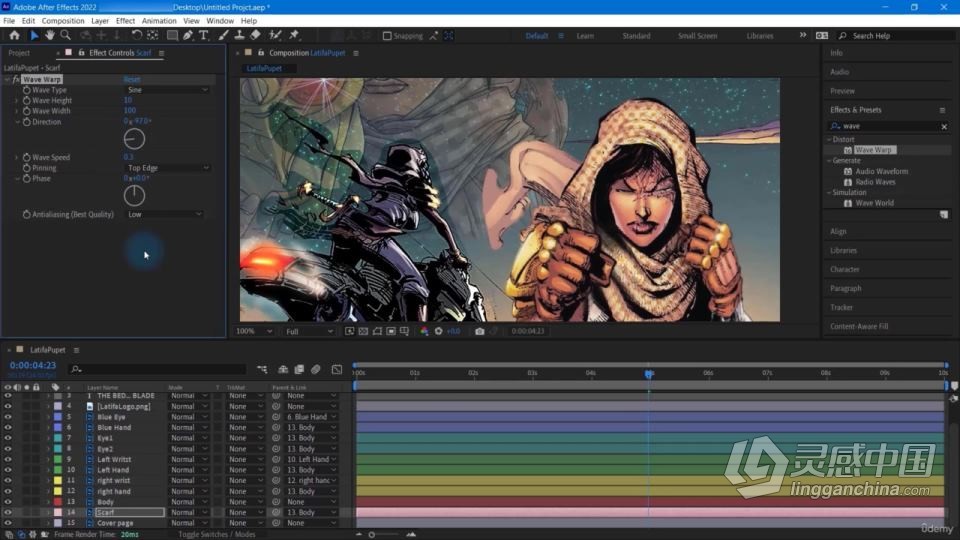The image size is (960, 540).
Task: Open the Preview panel
Action: (842, 91)
